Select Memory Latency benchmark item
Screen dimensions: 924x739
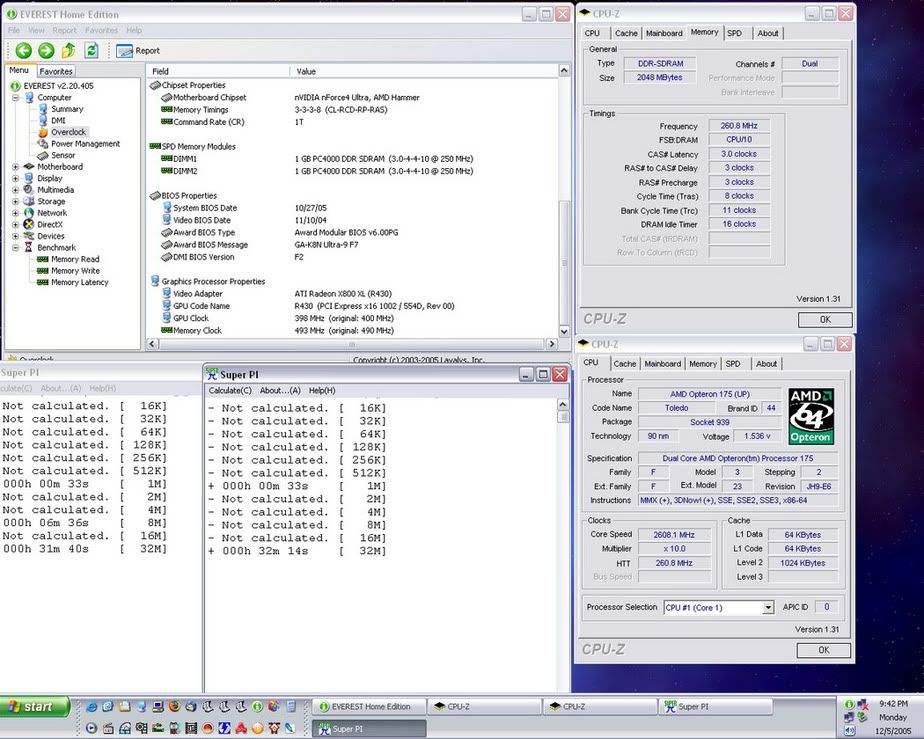[x=80, y=282]
